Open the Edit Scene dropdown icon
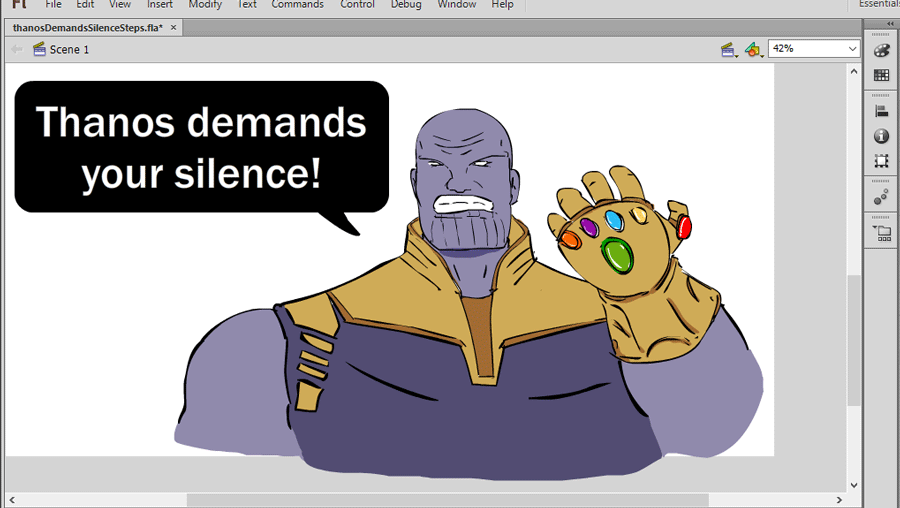Image resolution: width=900 pixels, height=508 pixels. (x=729, y=50)
